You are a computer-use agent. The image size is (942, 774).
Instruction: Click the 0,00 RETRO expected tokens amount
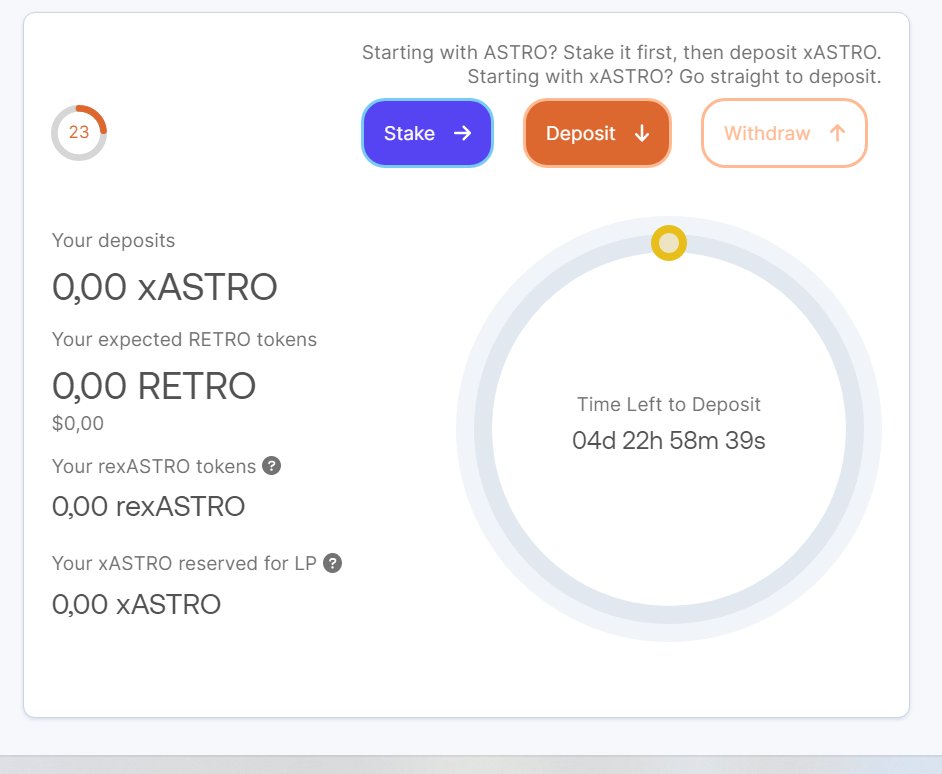pyautogui.click(x=154, y=386)
